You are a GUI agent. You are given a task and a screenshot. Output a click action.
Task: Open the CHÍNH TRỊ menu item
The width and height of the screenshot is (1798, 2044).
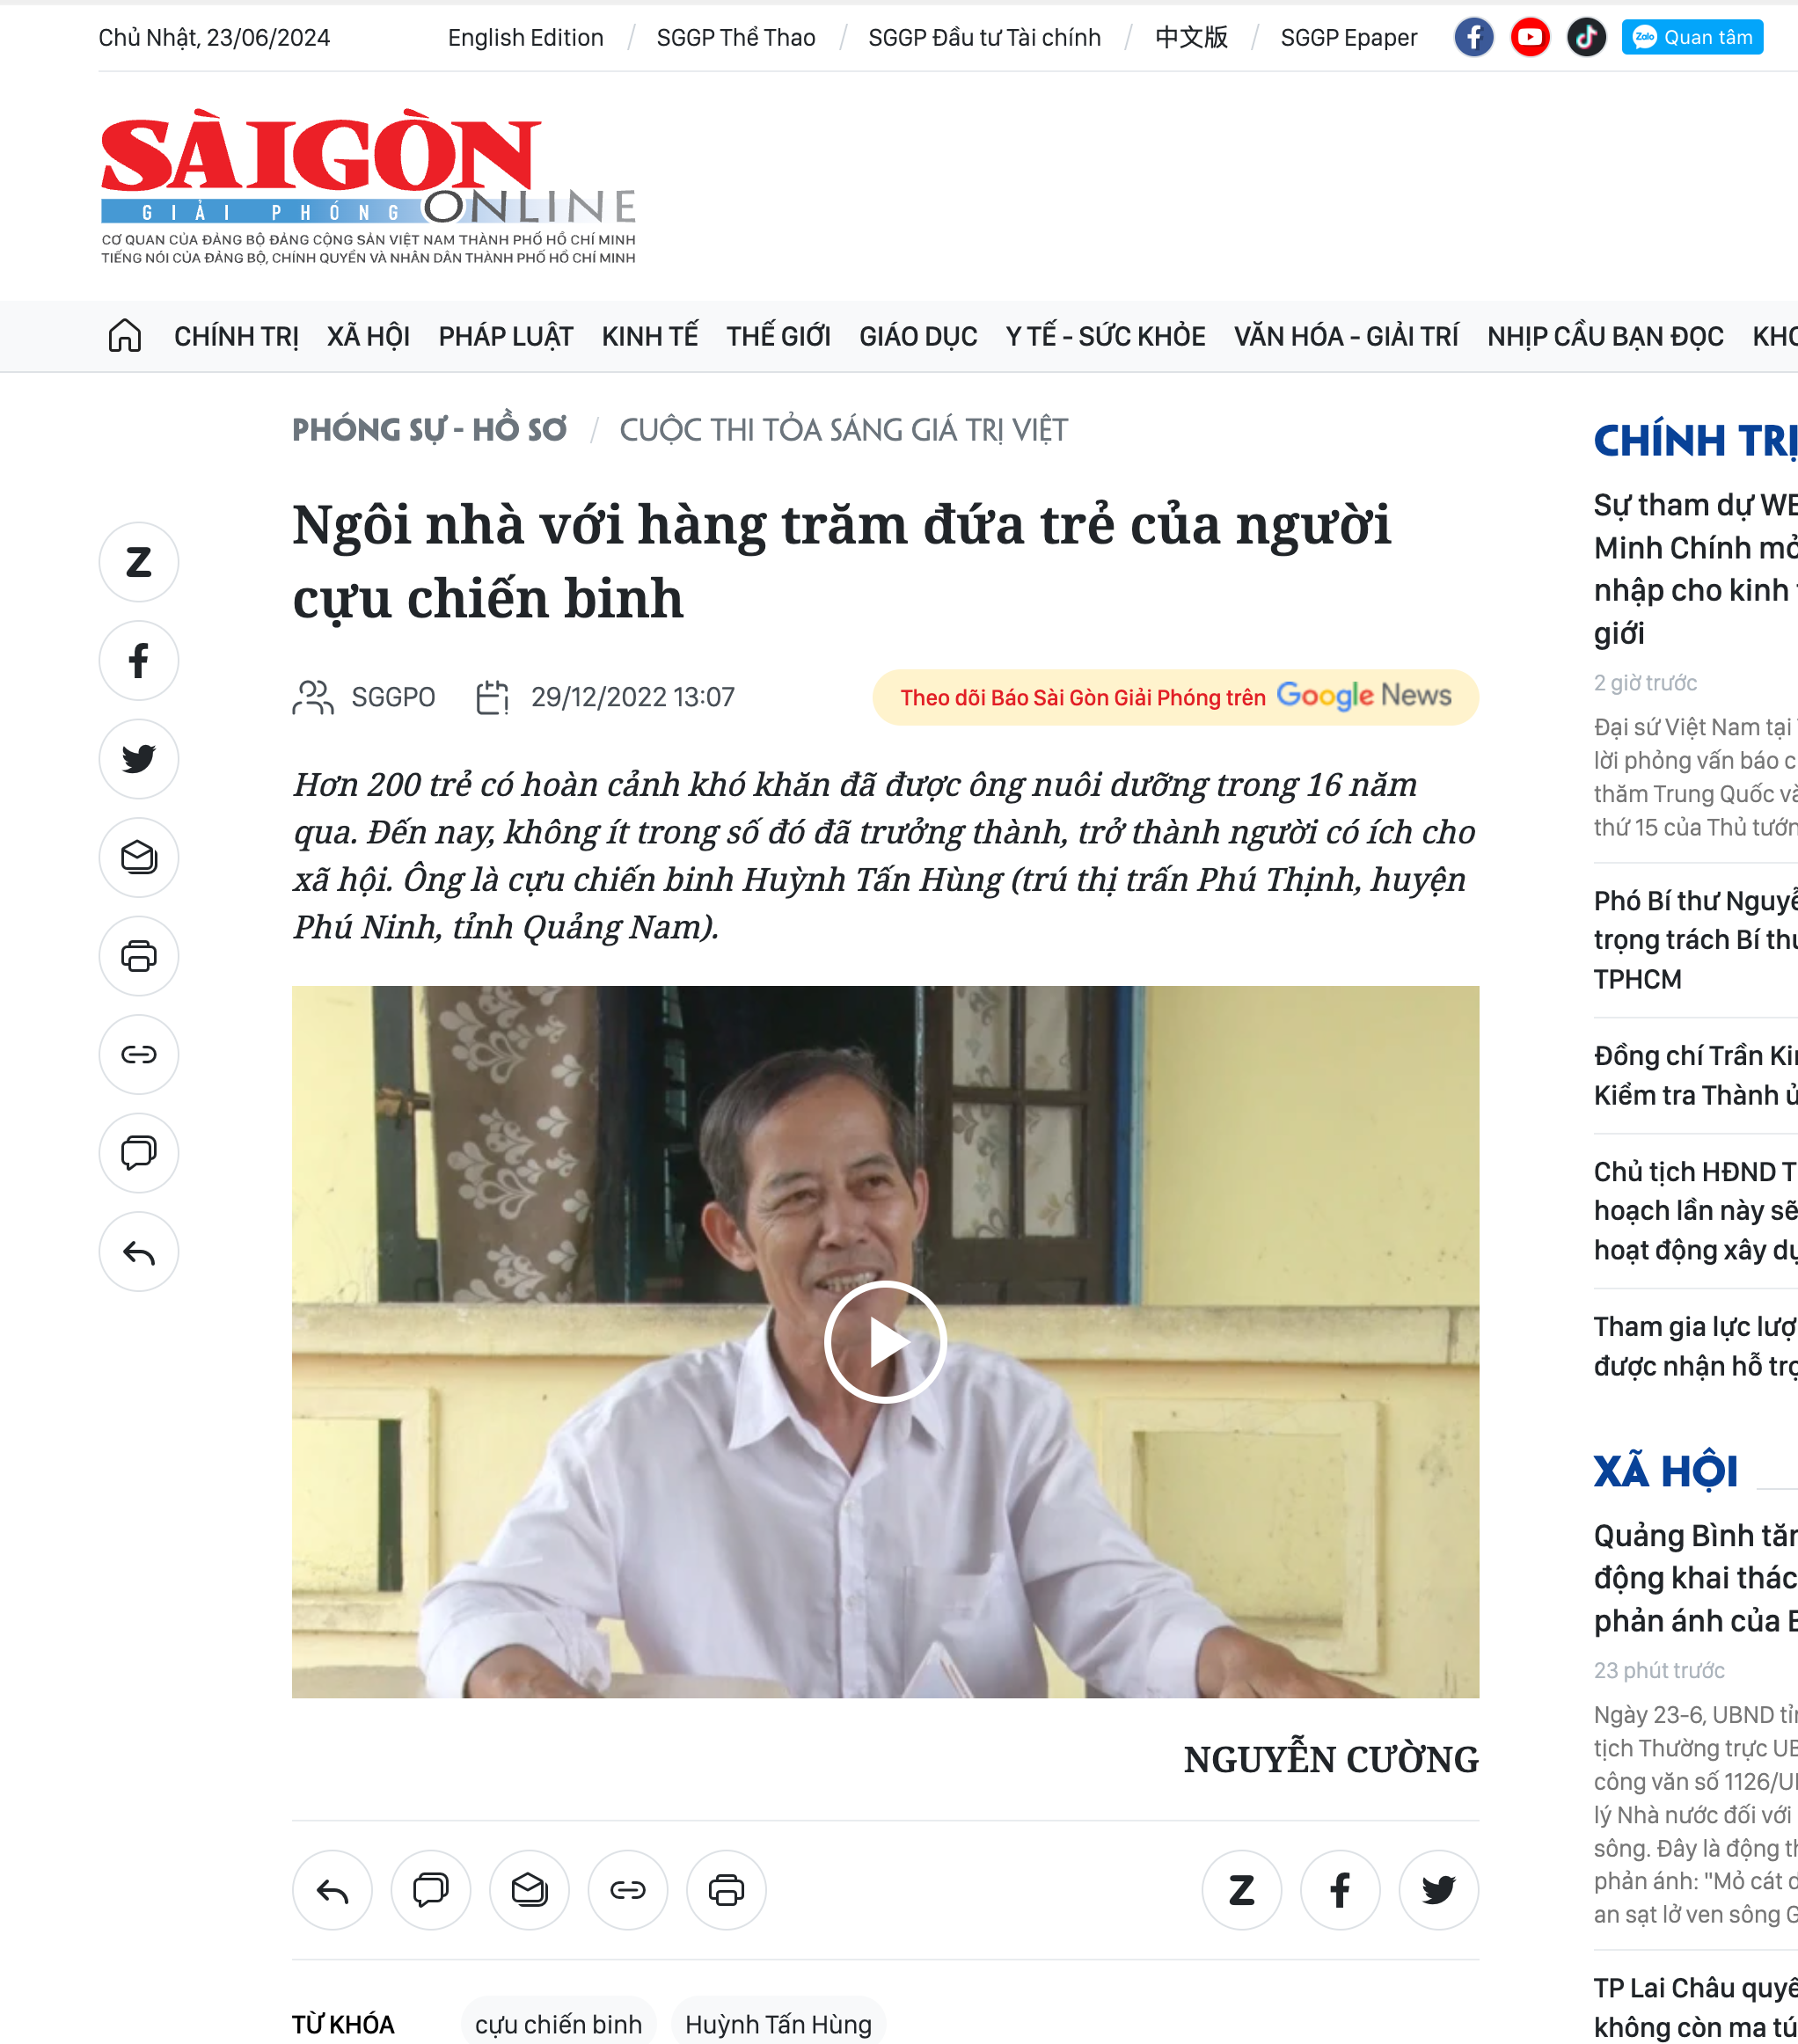236,336
